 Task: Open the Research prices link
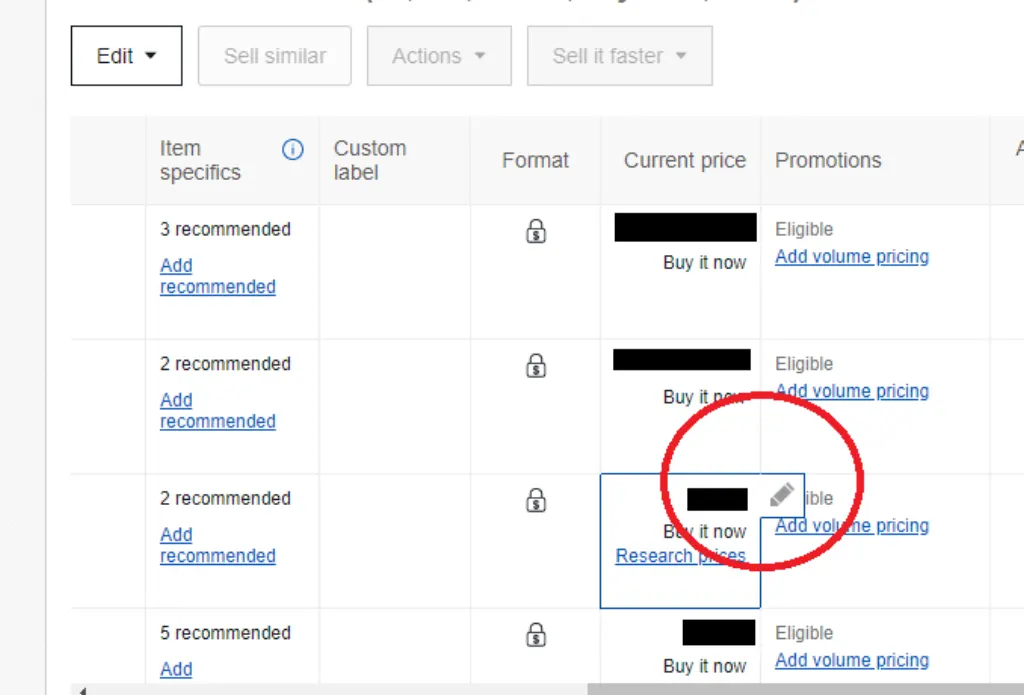pyautogui.click(x=680, y=556)
